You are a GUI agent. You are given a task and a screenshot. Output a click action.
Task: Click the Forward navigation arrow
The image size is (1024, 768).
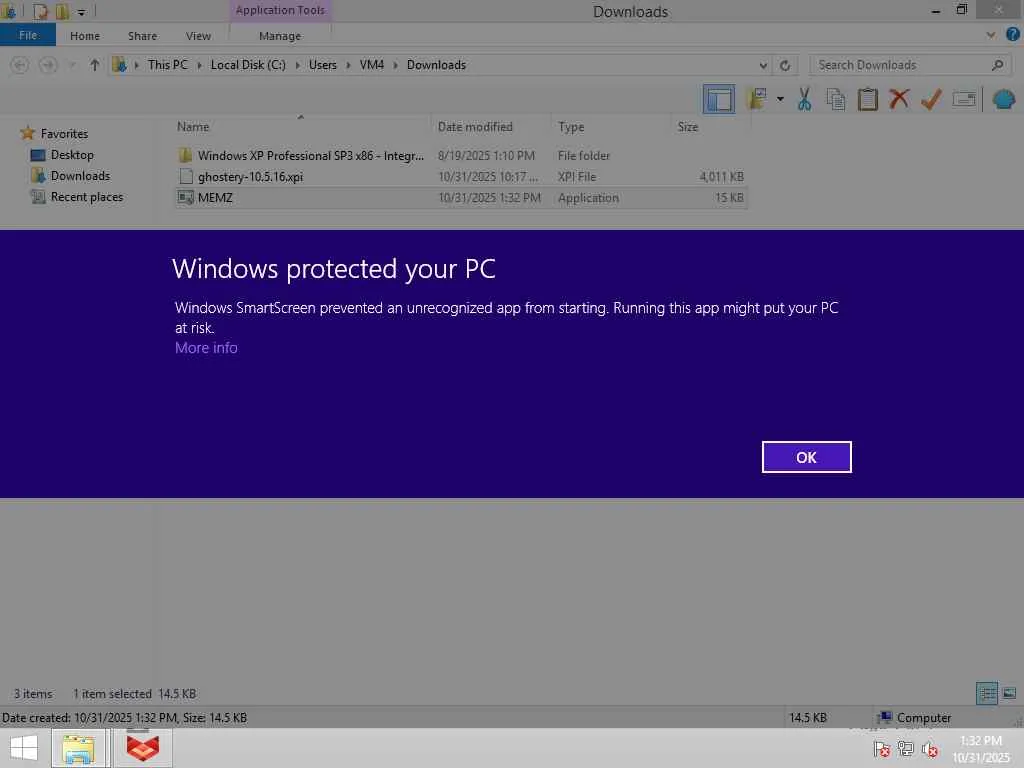coord(48,65)
